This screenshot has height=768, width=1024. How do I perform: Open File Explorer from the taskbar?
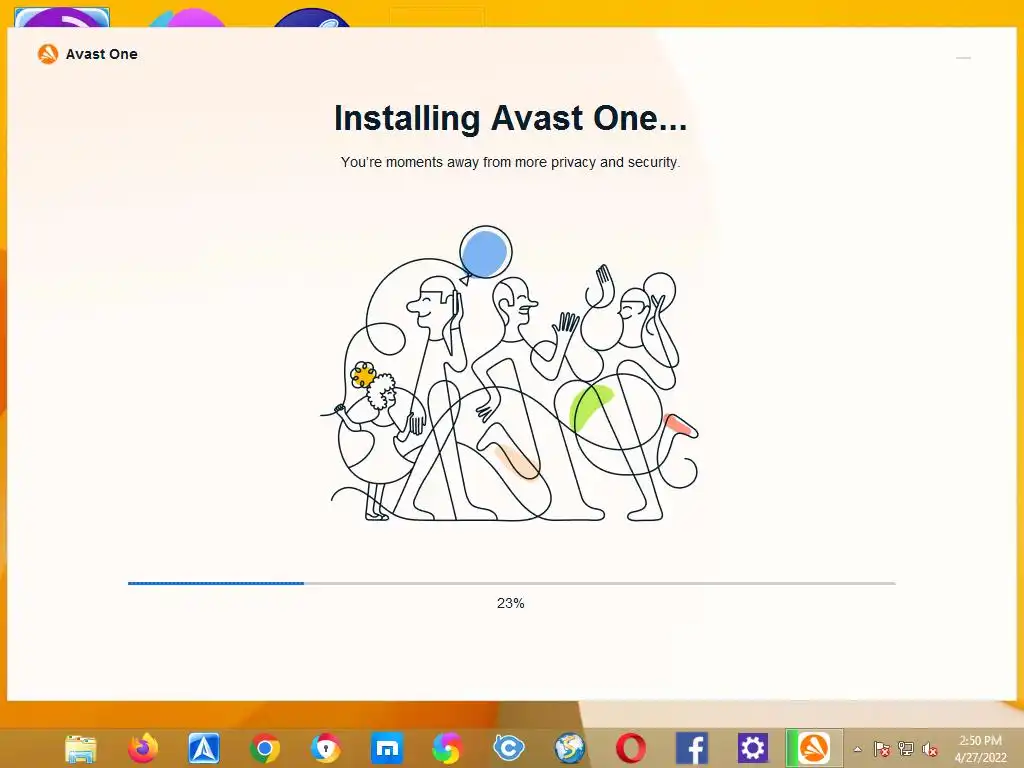click(x=81, y=748)
